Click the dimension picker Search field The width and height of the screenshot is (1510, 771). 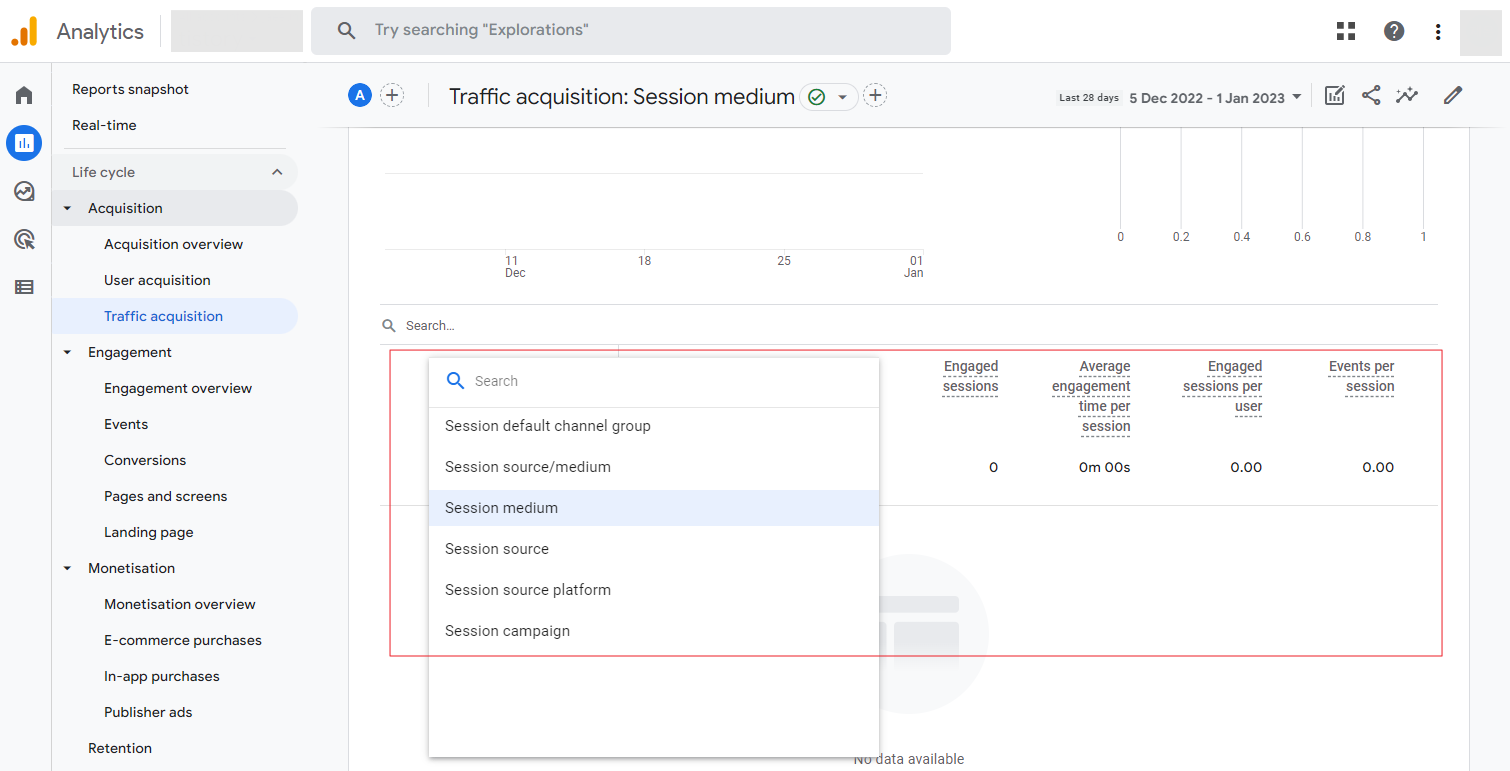(x=660, y=381)
